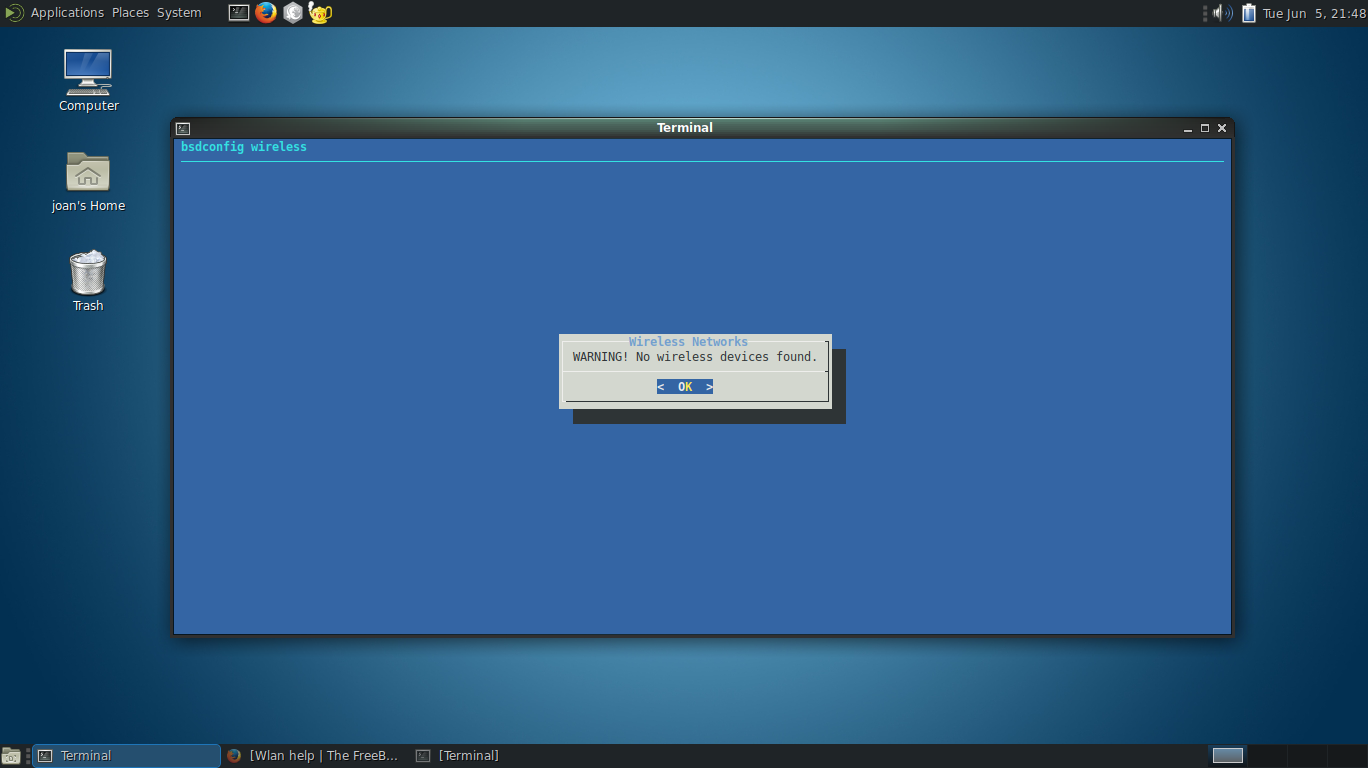Open the volume control icon

coord(1222,13)
